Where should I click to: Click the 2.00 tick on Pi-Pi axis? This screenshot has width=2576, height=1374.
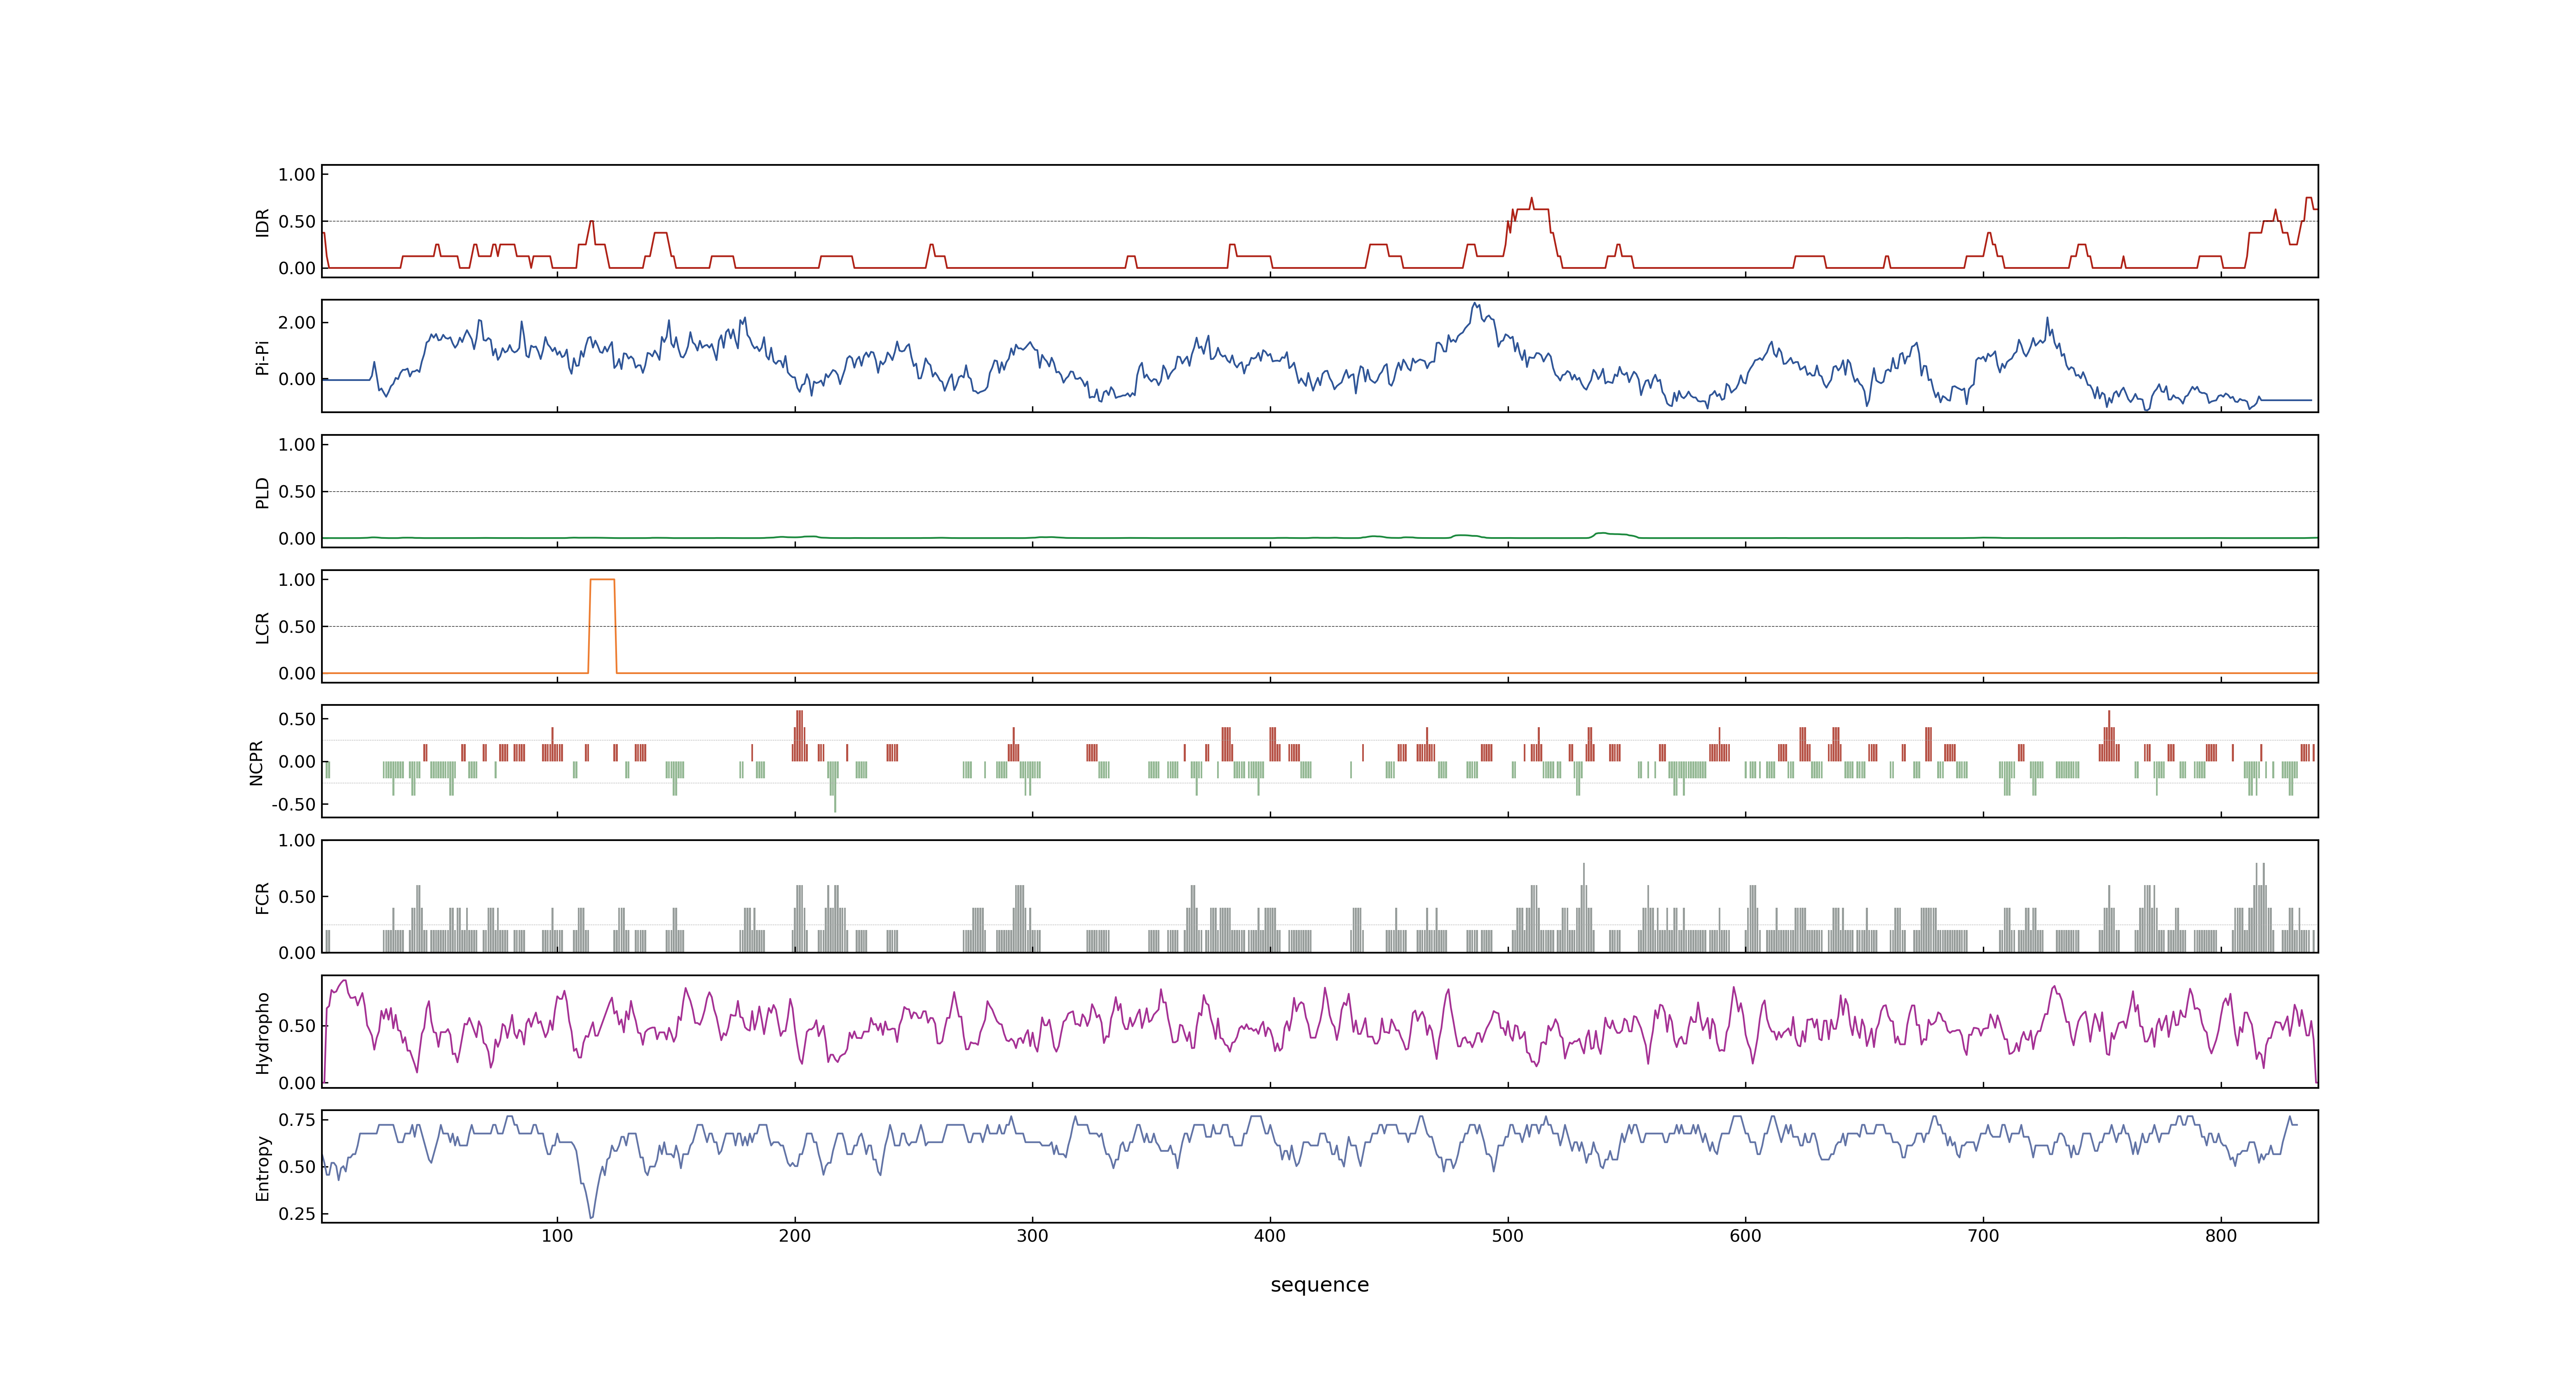297,323
